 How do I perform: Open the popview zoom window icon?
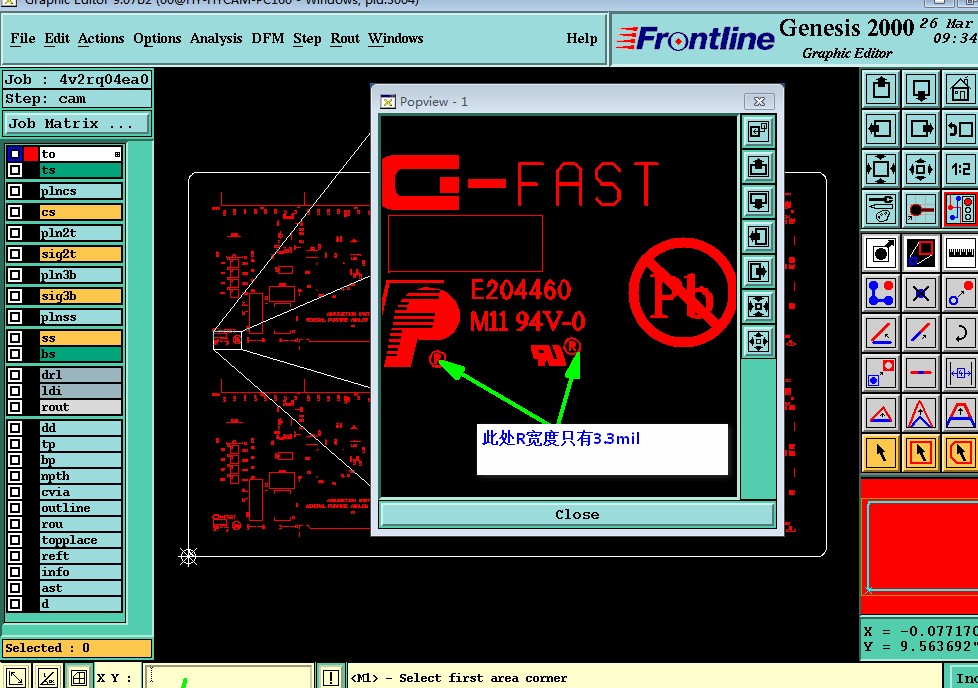pos(921,253)
